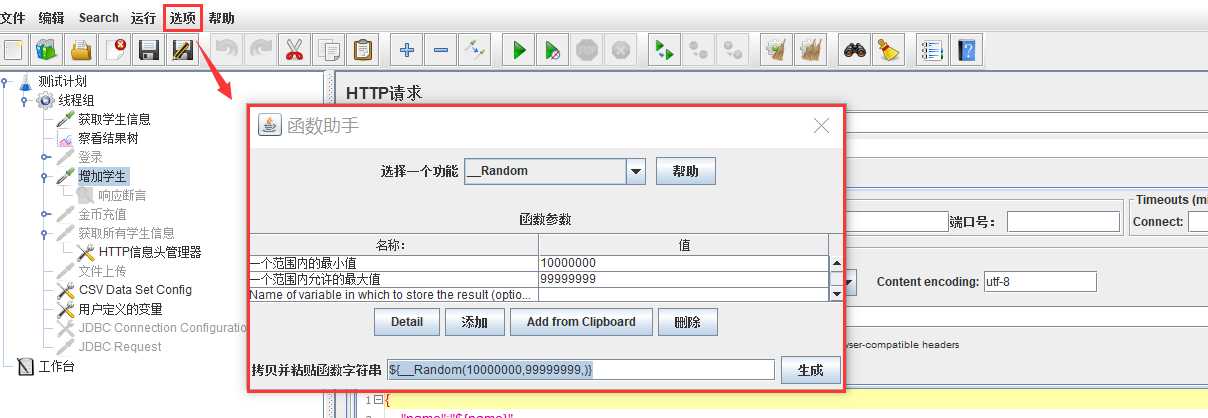Open the Templates toolbar icon
This screenshot has height=418, width=1208.
click(x=47, y=50)
